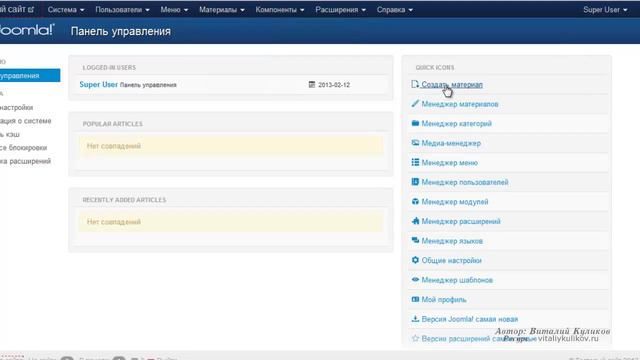Open the Система dropdown menu

[66, 9]
